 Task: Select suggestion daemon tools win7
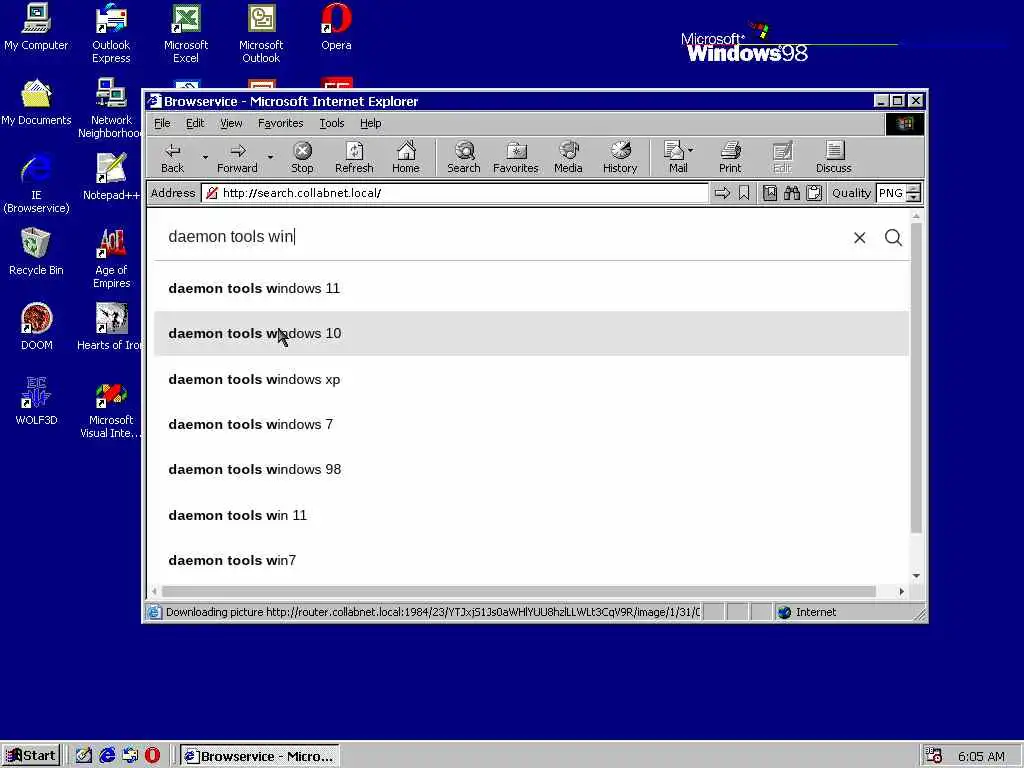[531, 560]
